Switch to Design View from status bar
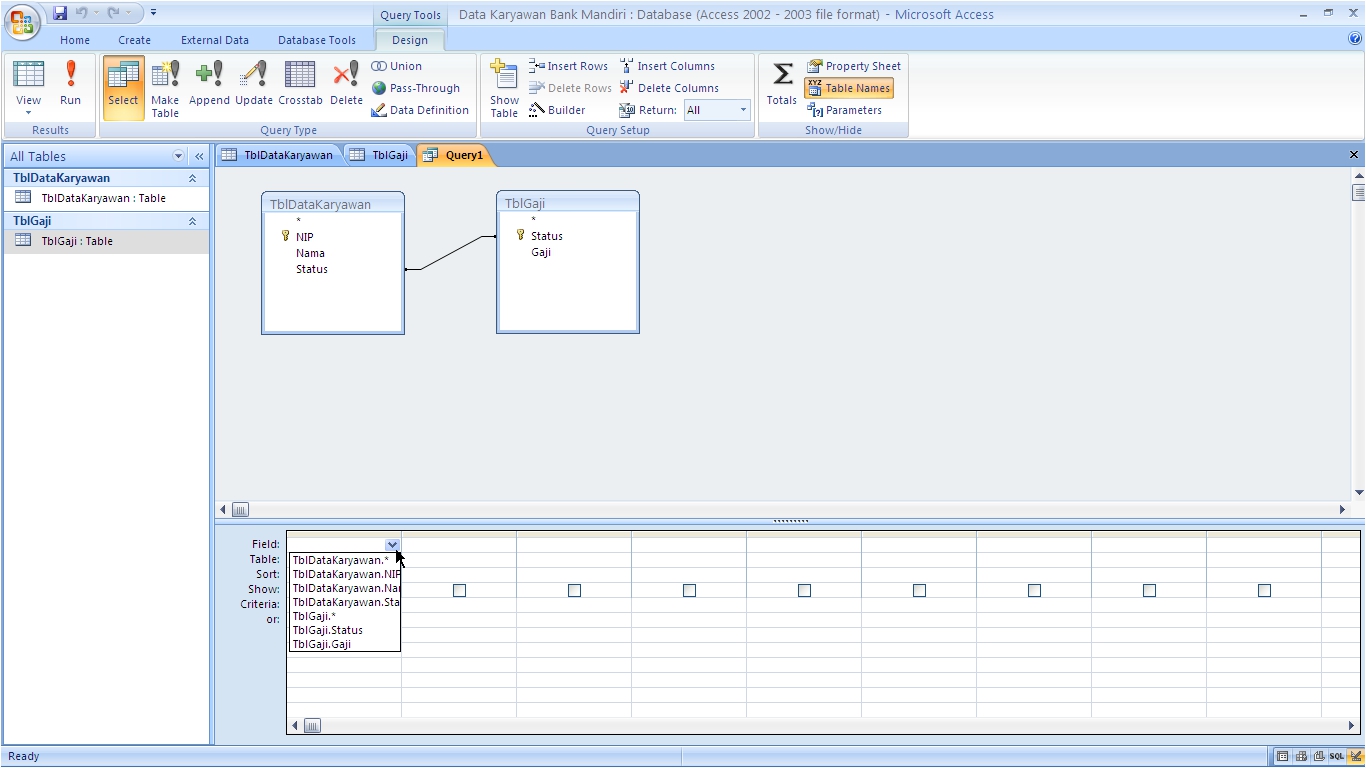Screen dimensions: 1366x768 point(1355,756)
